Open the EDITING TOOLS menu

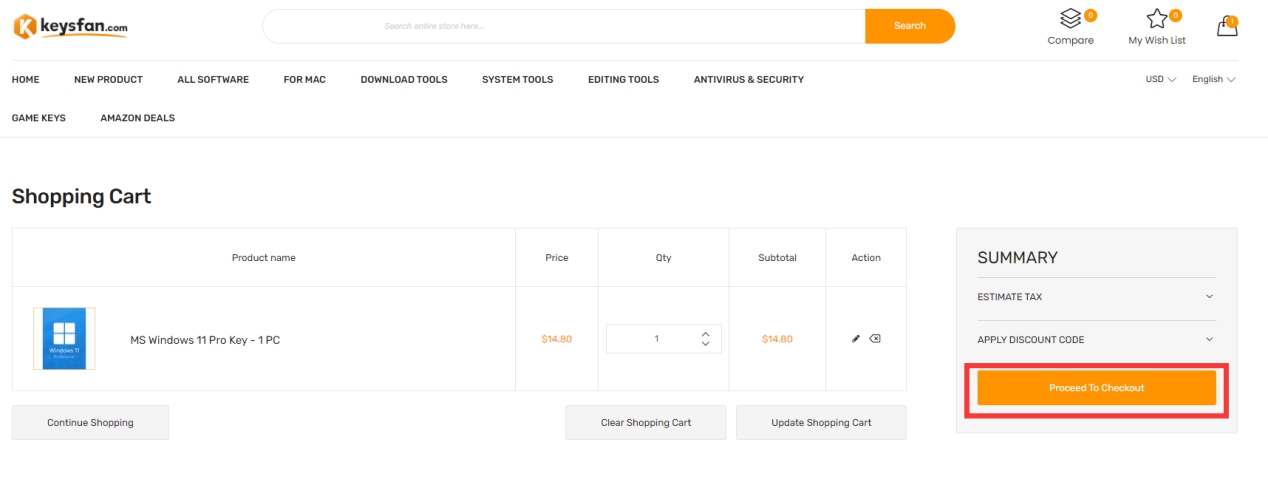pyautogui.click(x=623, y=79)
